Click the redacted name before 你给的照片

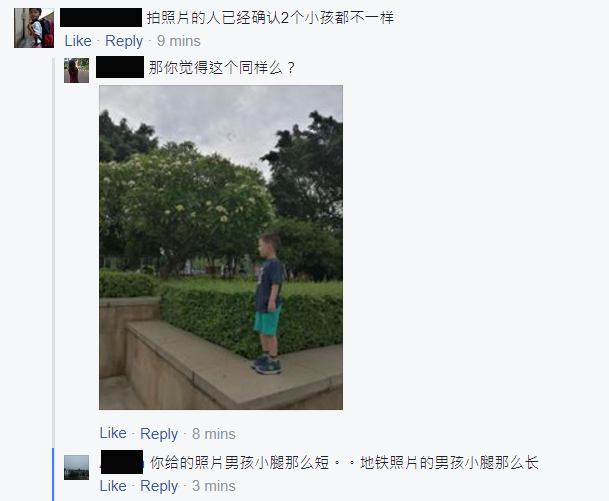click(122, 462)
